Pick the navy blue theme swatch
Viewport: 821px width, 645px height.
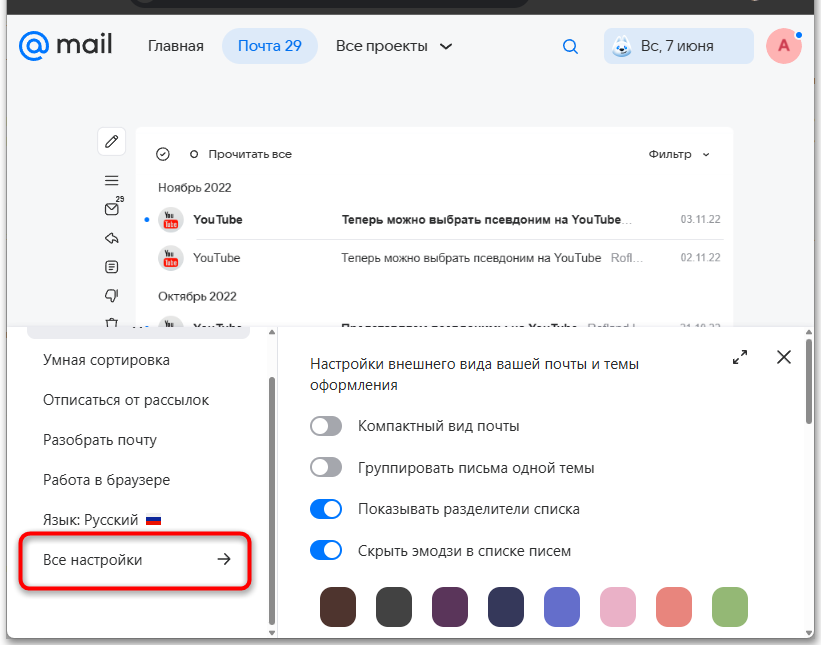coord(506,607)
